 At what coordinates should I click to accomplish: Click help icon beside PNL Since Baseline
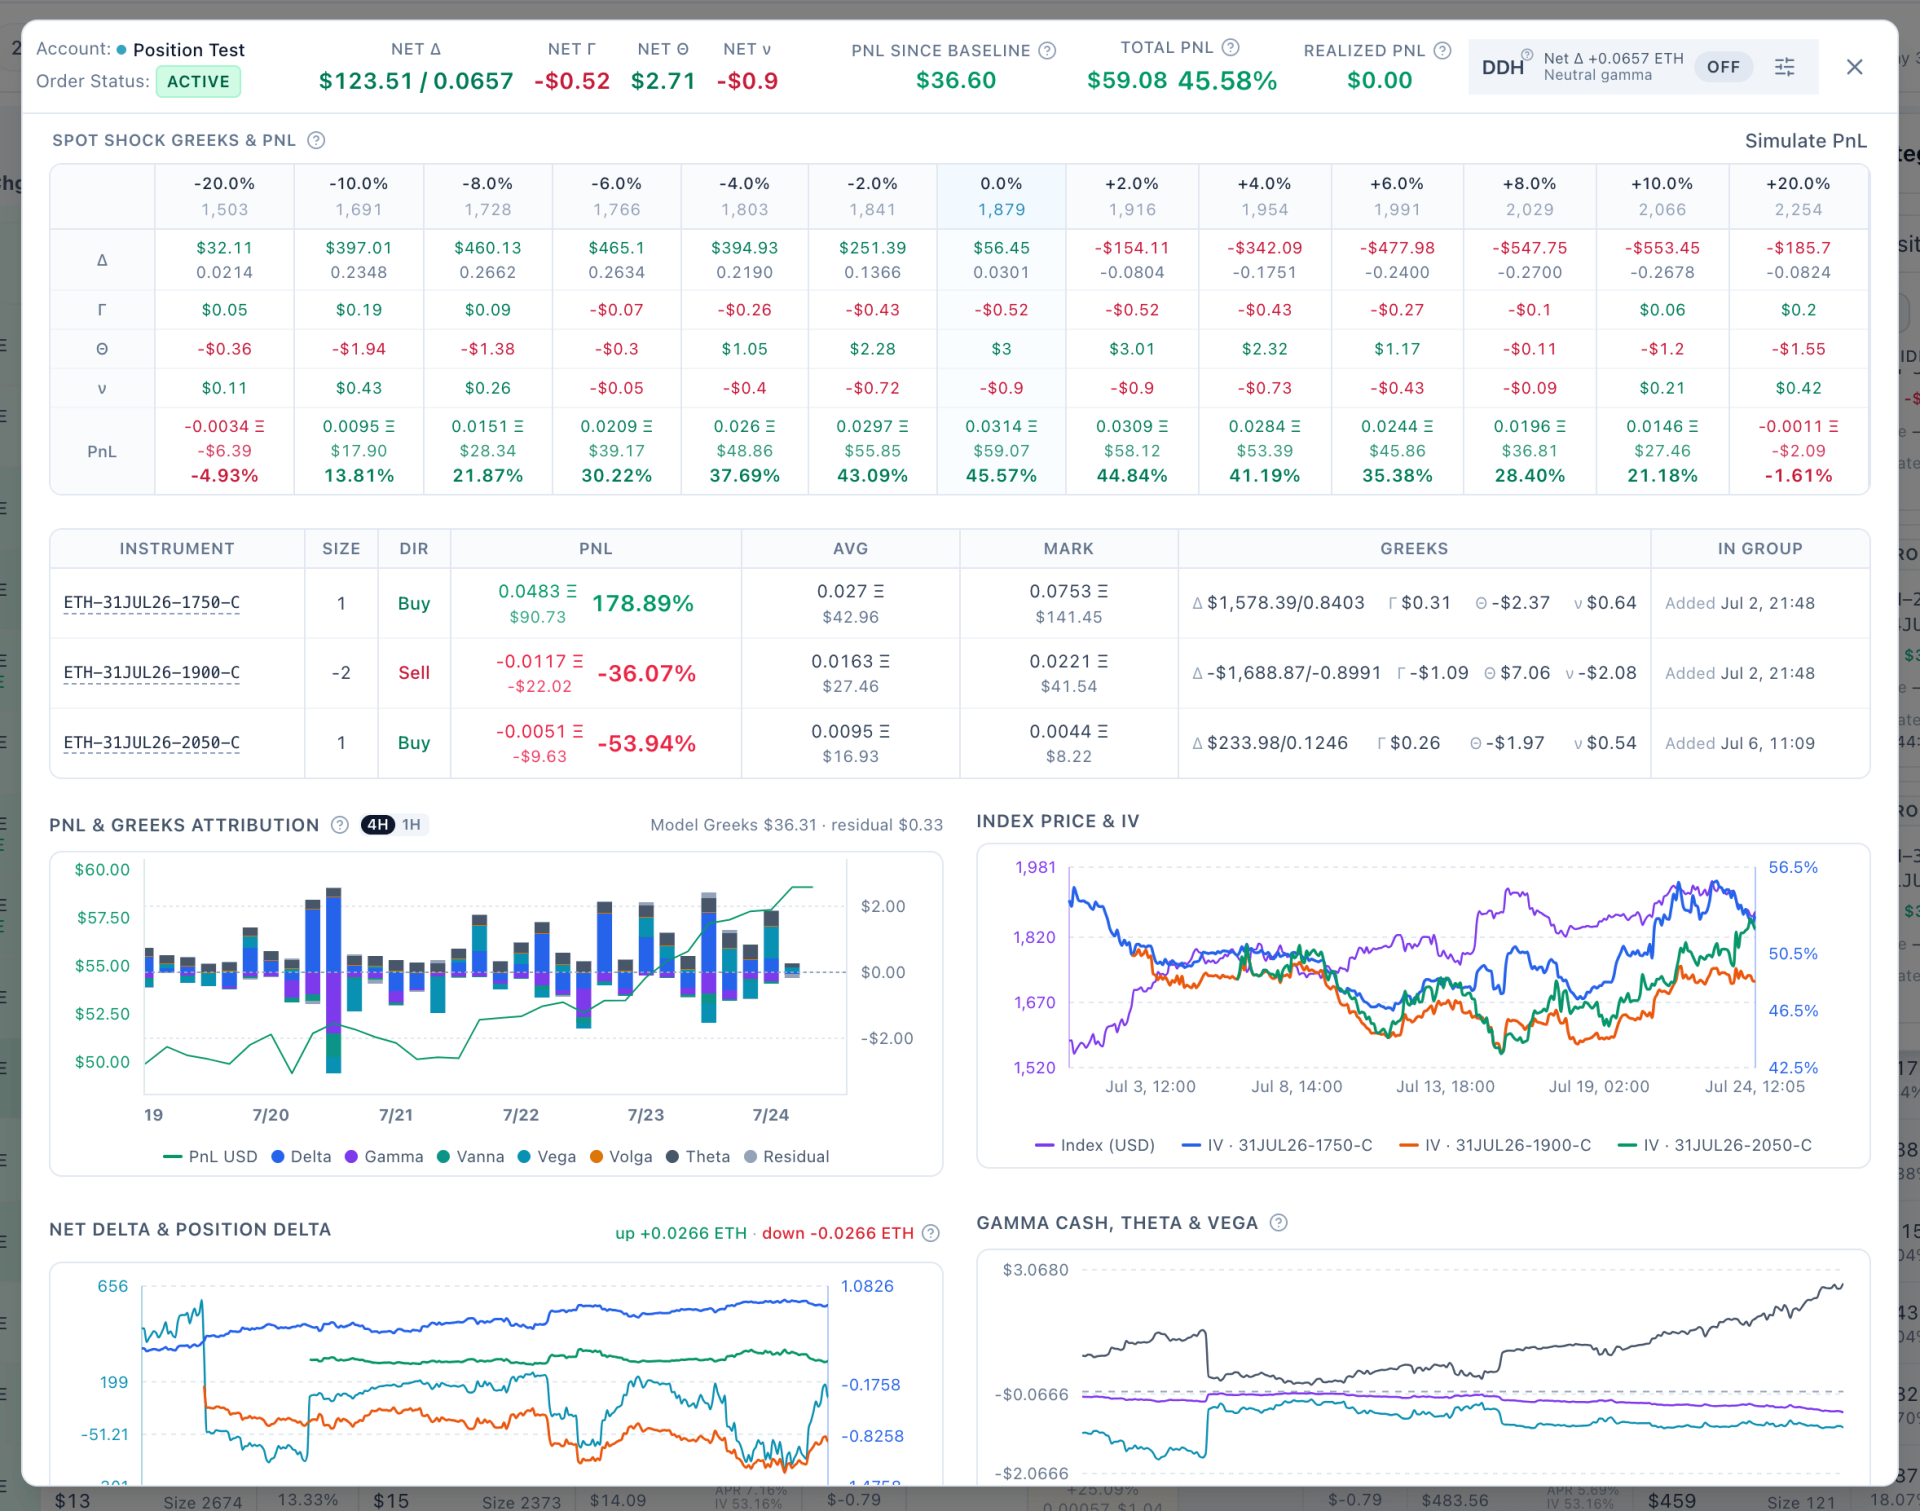(x=1047, y=50)
